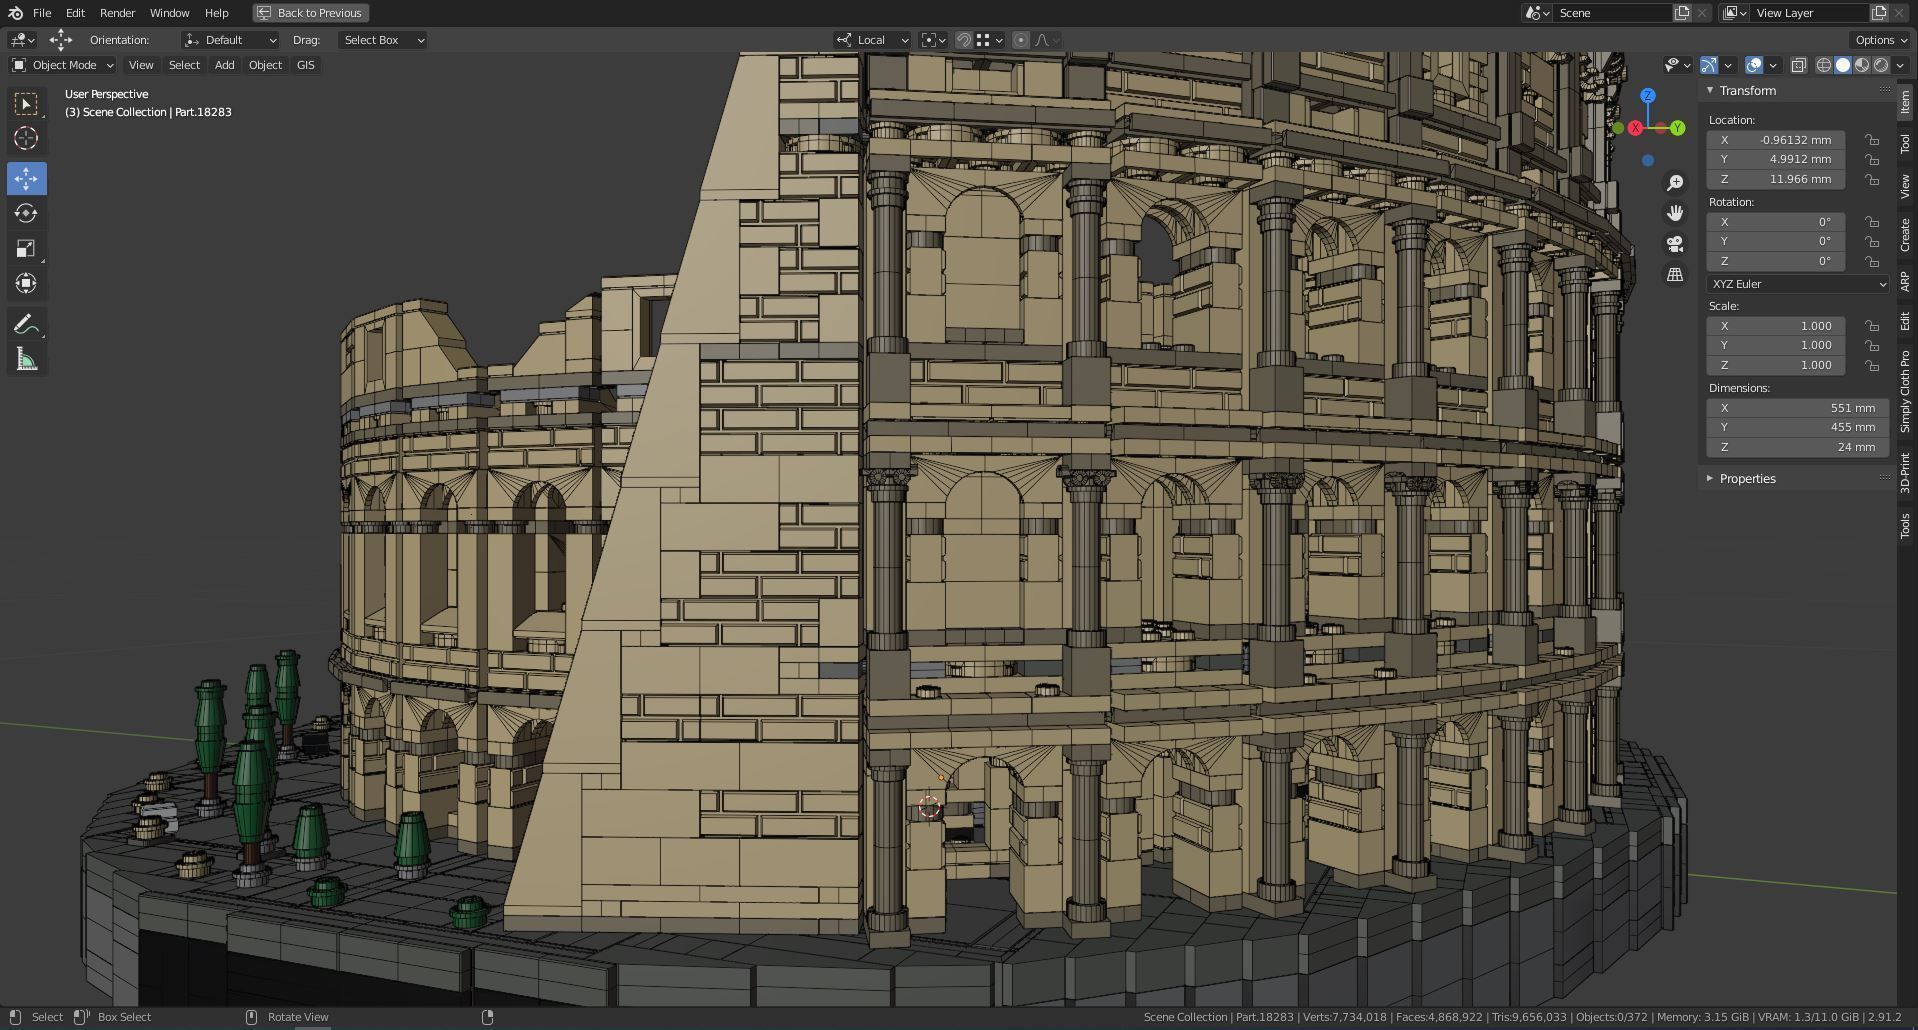Switch to rendered shading
This screenshot has height=1030, width=1918.
click(x=1881, y=65)
